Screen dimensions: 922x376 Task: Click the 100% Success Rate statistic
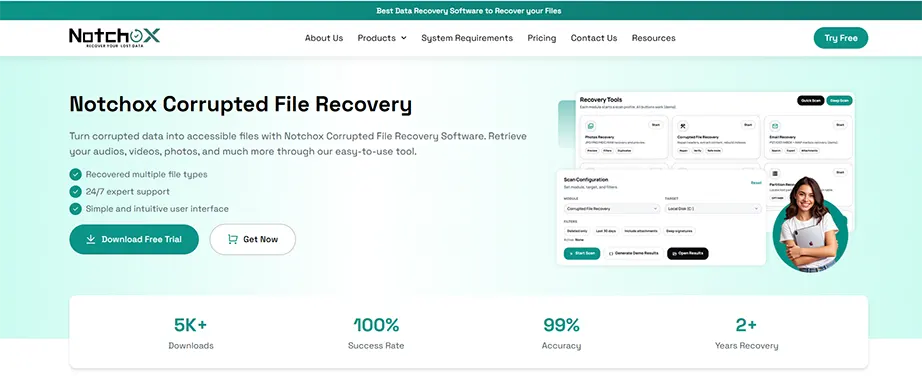[x=376, y=334]
